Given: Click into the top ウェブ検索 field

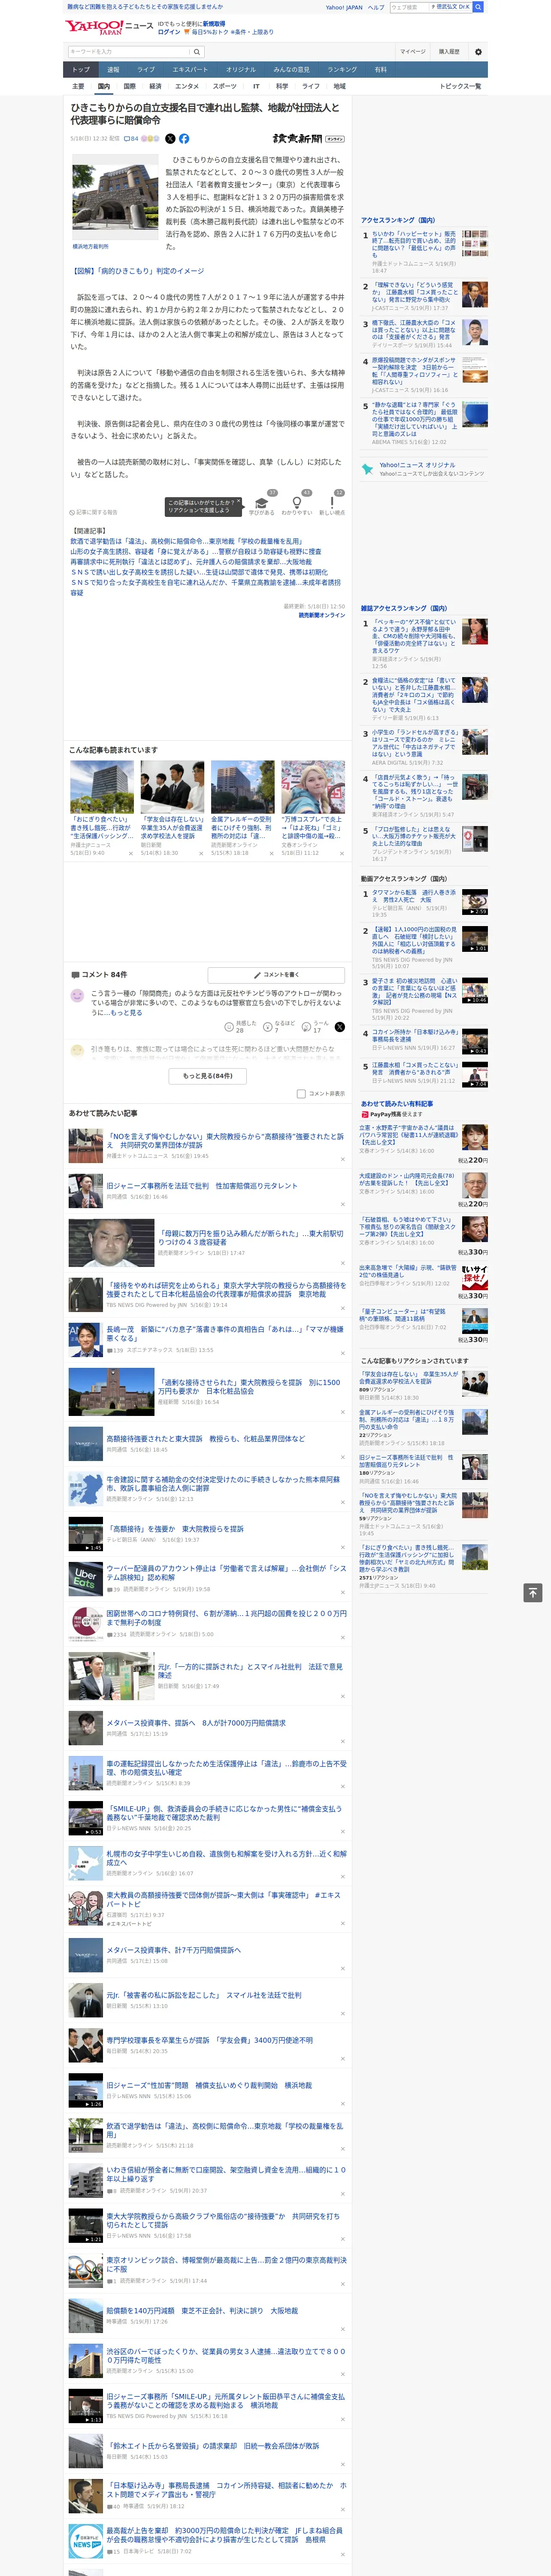Looking at the screenshot, I should coord(408,7).
